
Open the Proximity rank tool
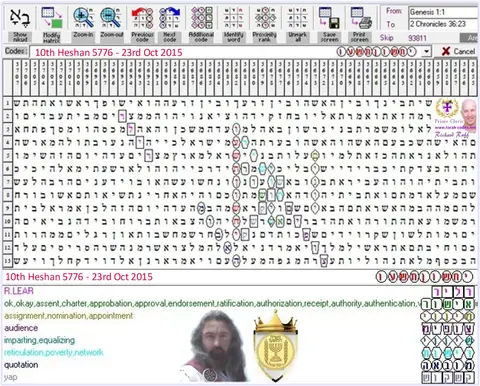tap(265, 24)
